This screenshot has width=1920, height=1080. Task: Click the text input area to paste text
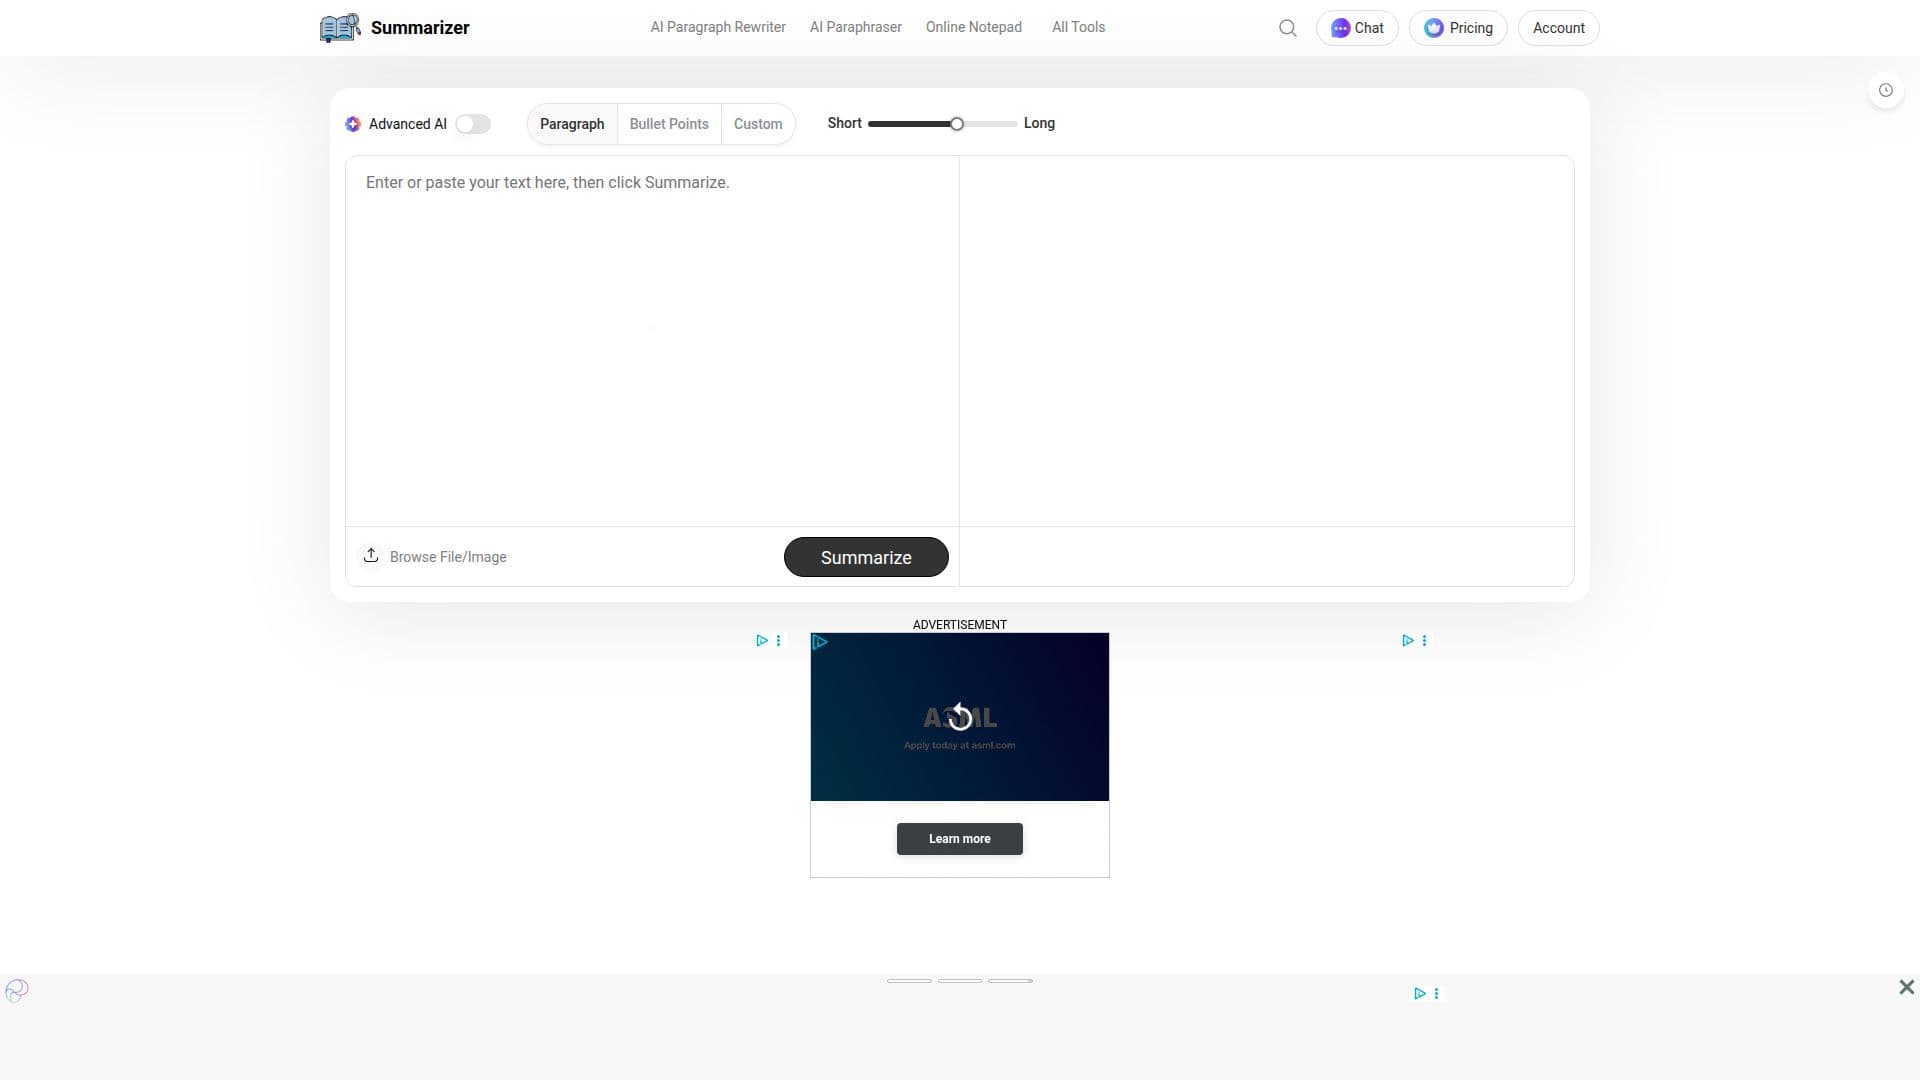[652, 341]
